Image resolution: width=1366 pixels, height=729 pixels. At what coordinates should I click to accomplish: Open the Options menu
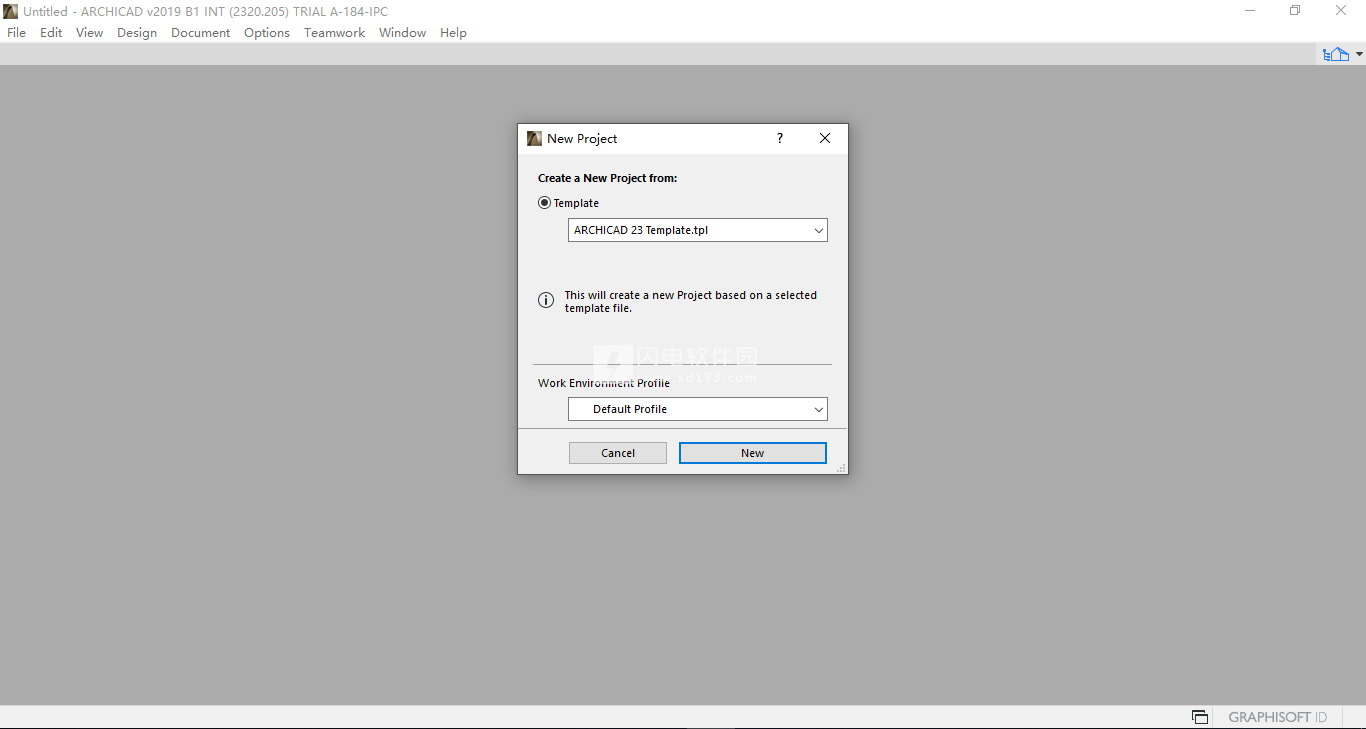267,32
